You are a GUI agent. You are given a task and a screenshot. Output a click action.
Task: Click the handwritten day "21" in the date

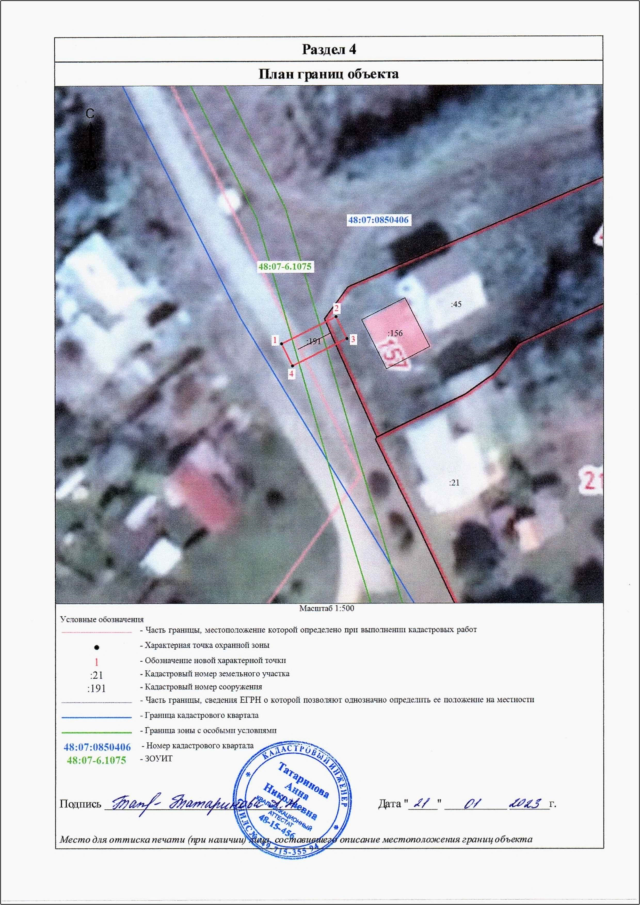click(422, 803)
